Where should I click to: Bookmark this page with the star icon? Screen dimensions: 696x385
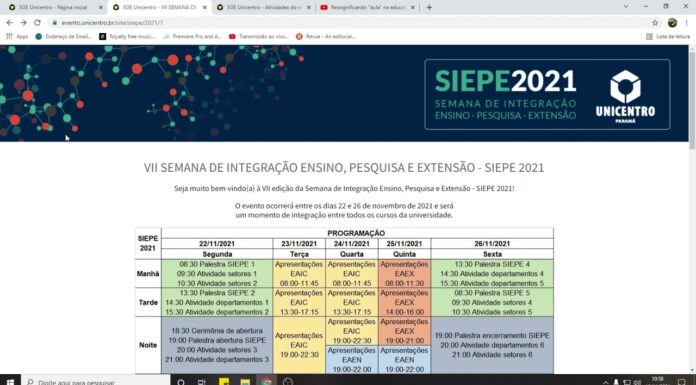coord(655,23)
